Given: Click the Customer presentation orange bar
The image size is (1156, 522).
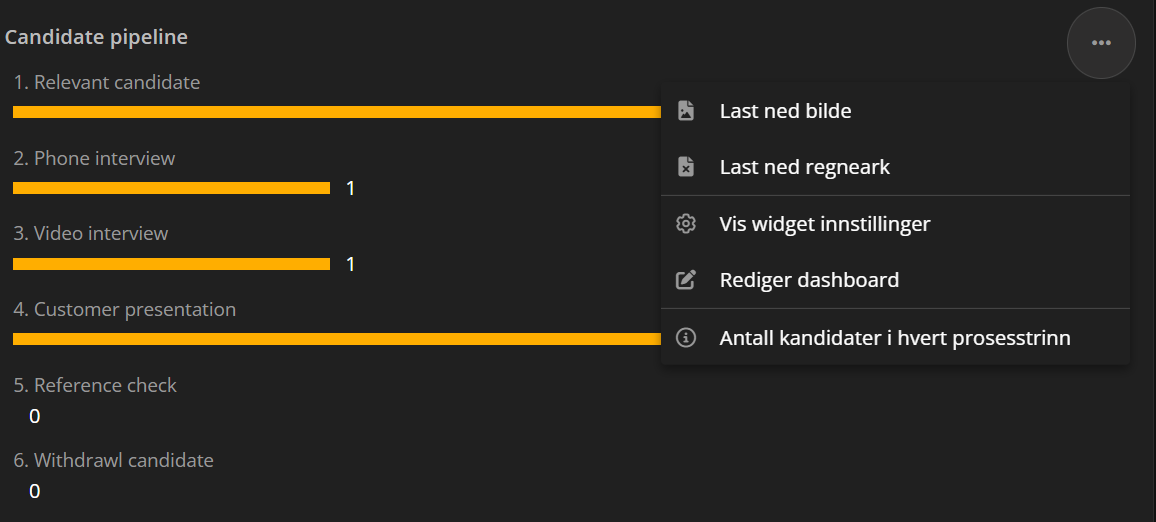Looking at the screenshot, I should tap(336, 339).
